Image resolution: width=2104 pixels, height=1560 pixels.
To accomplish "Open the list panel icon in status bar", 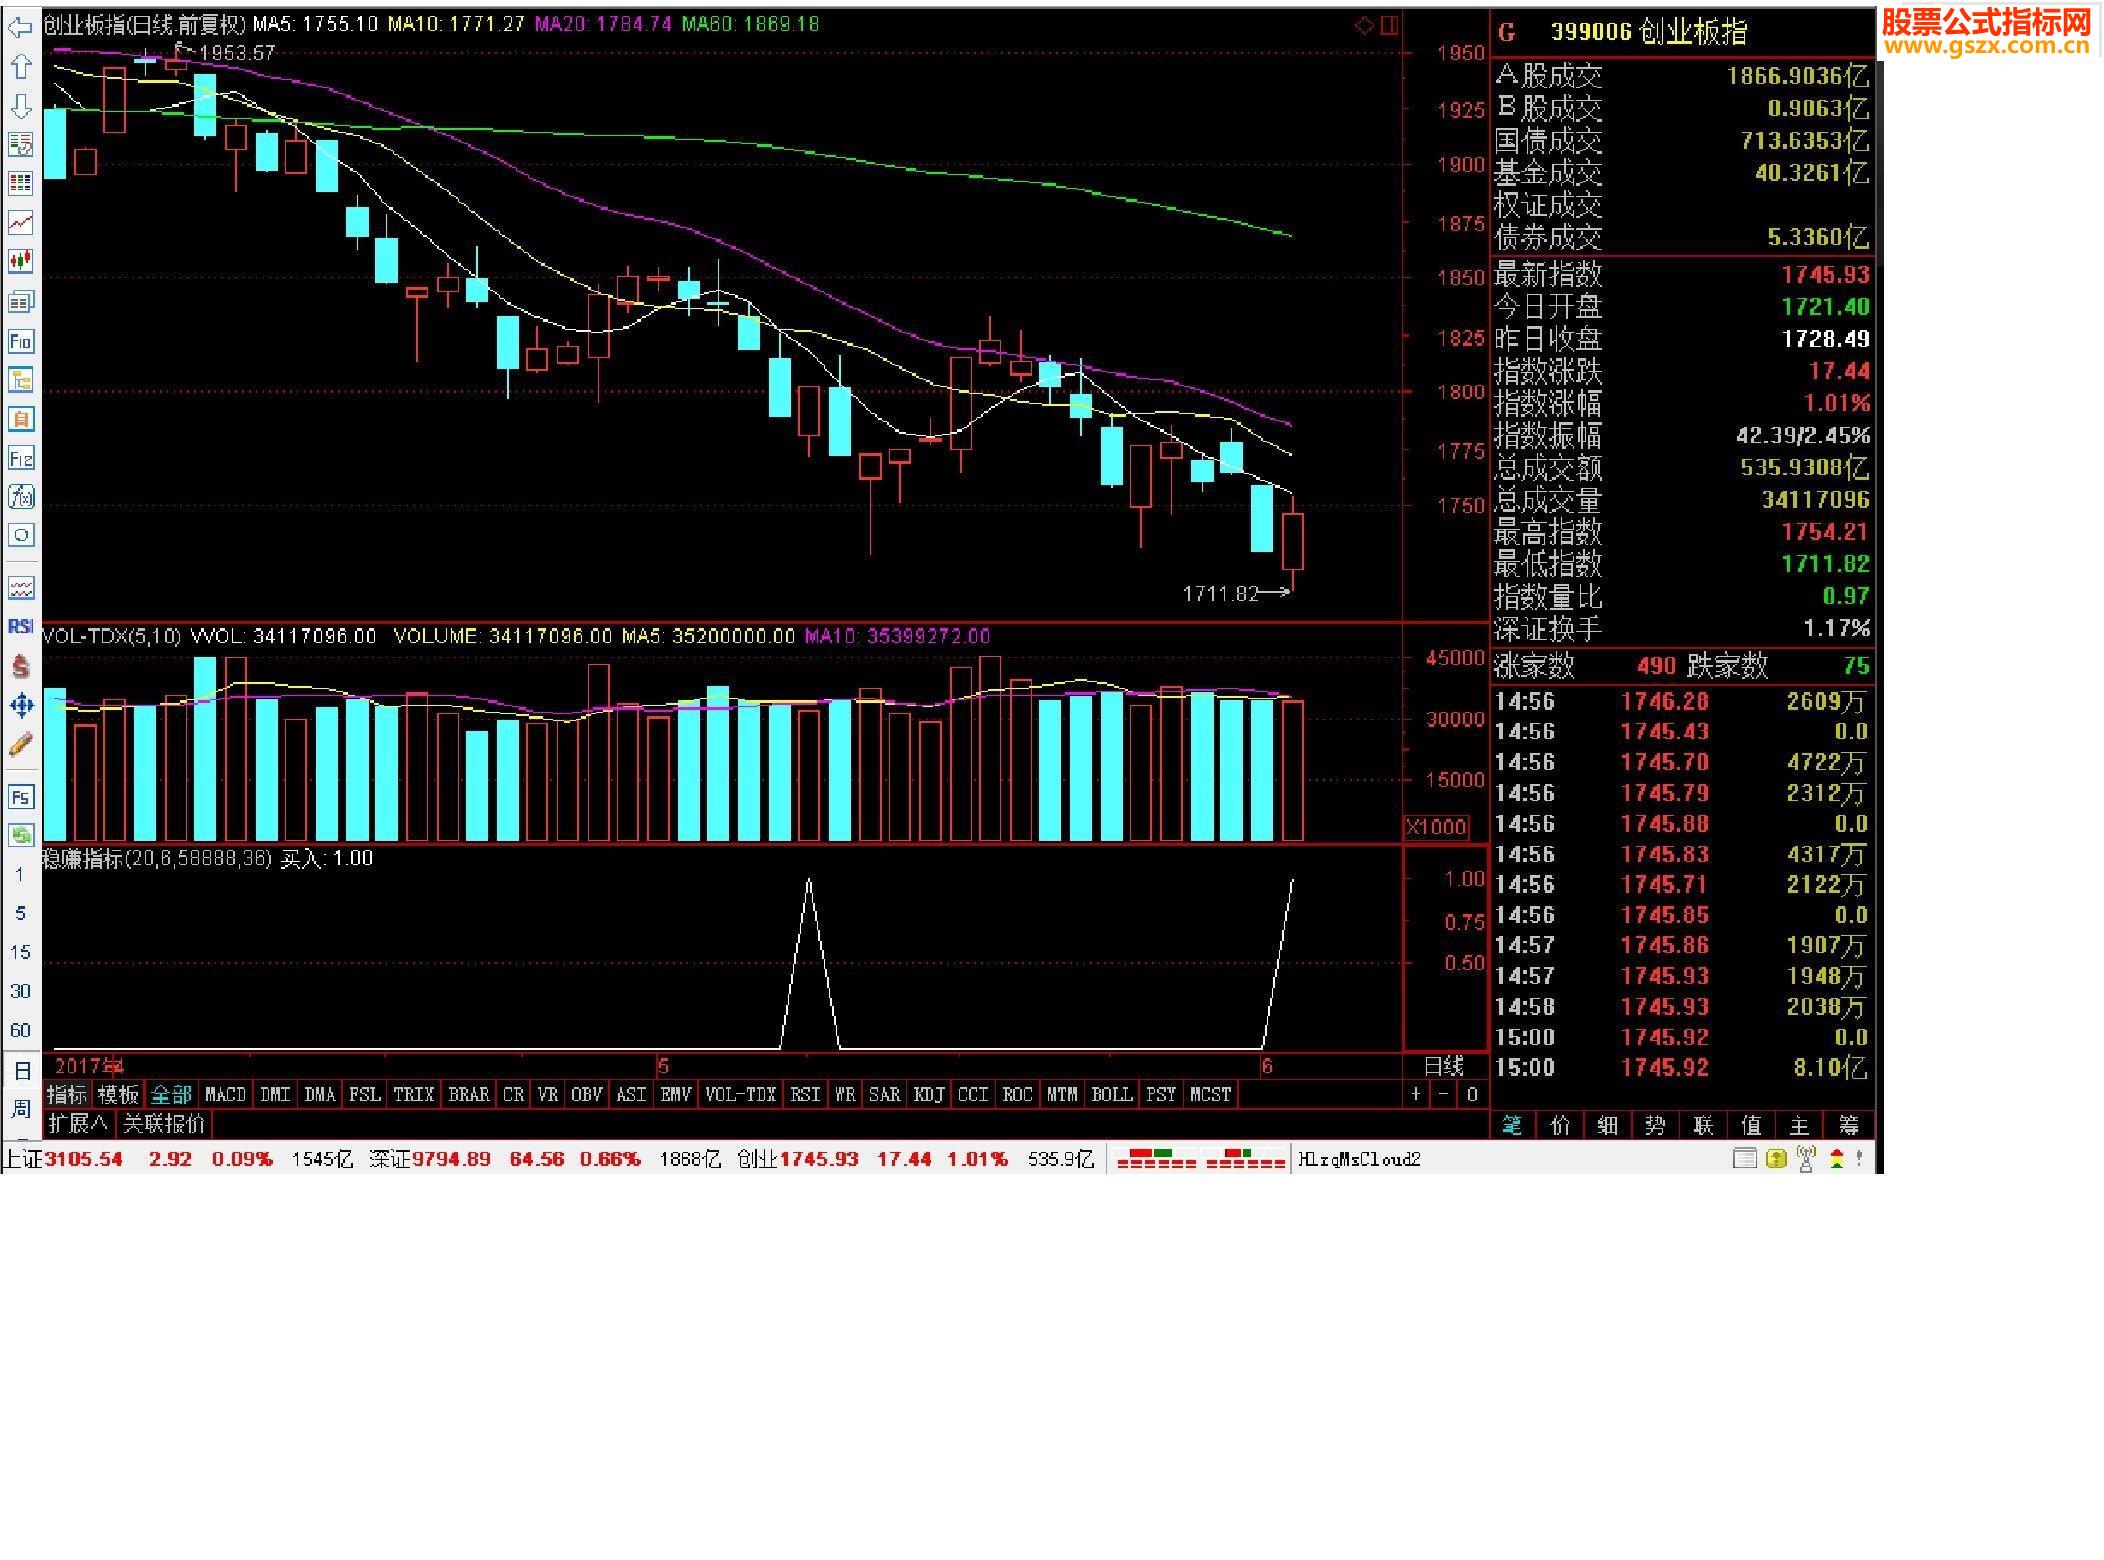I will pos(1745,1159).
